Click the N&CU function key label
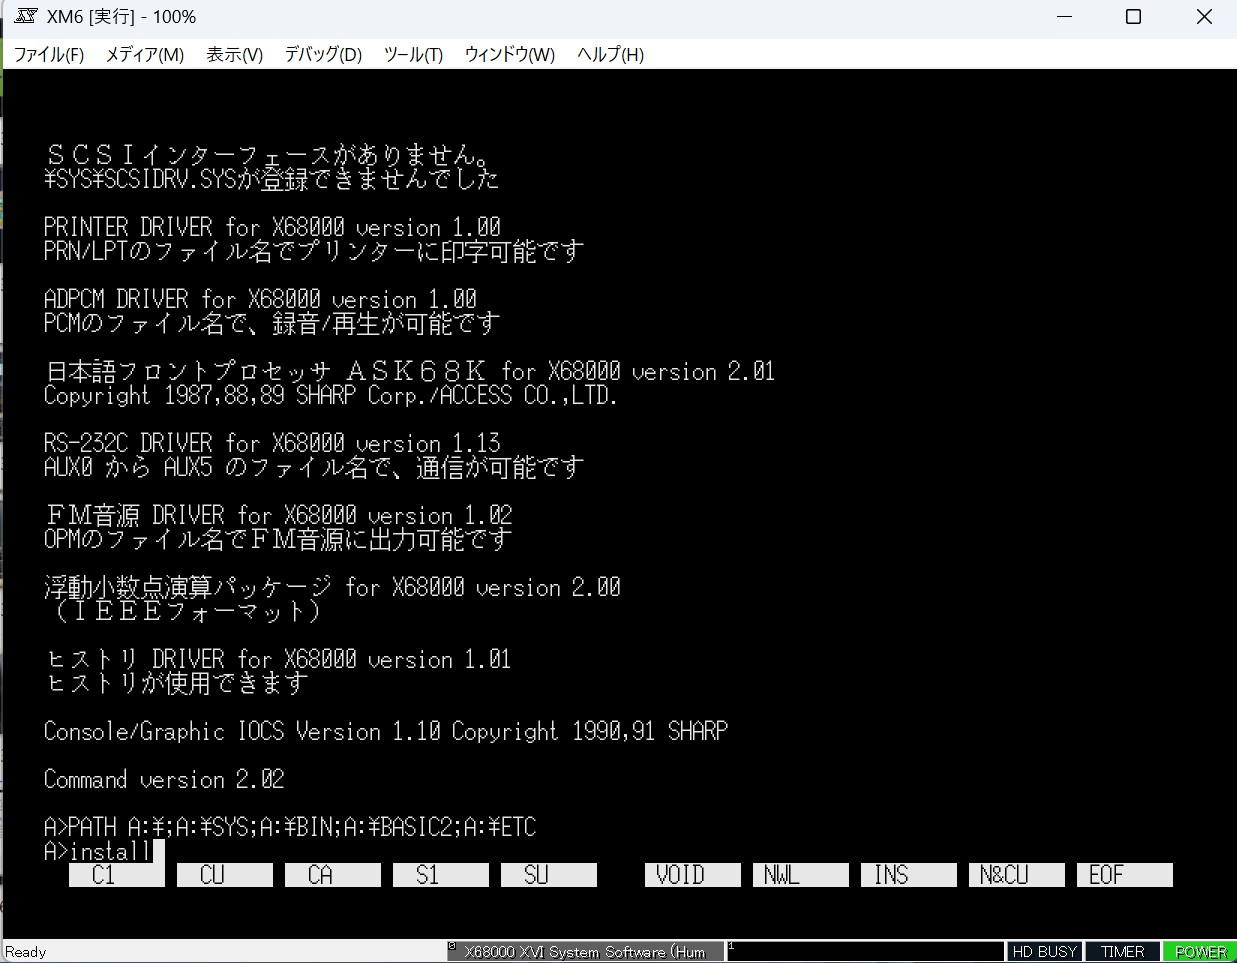The width and height of the screenshot is (1237, 963). (x=1017, y=875)
